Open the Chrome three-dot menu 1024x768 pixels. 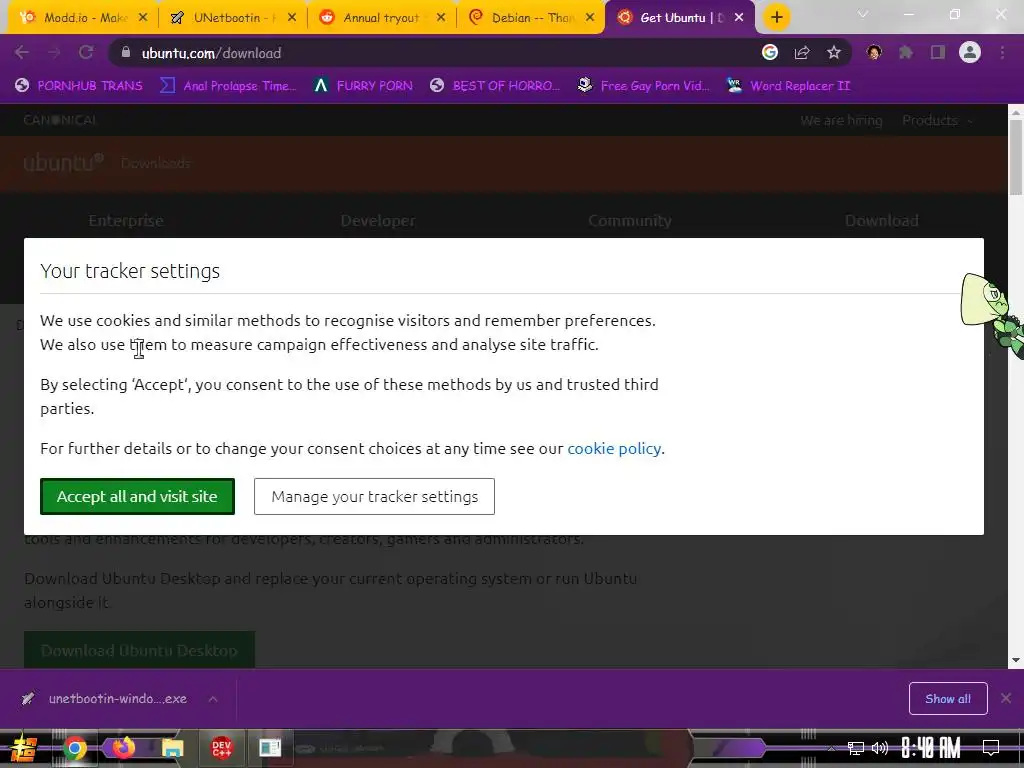[x=1002, y=53]
